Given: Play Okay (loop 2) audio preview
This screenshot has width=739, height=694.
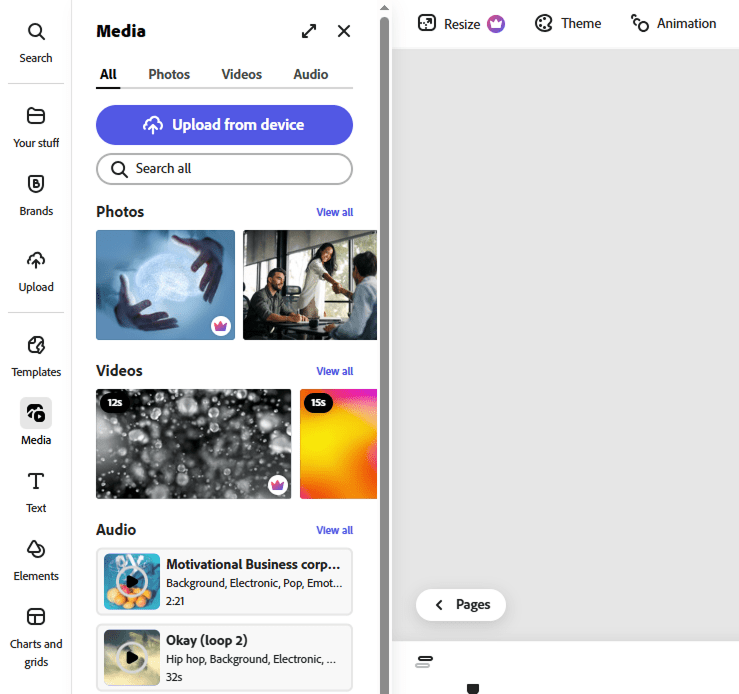Looking at the screenshot, I should pos(132,657).
